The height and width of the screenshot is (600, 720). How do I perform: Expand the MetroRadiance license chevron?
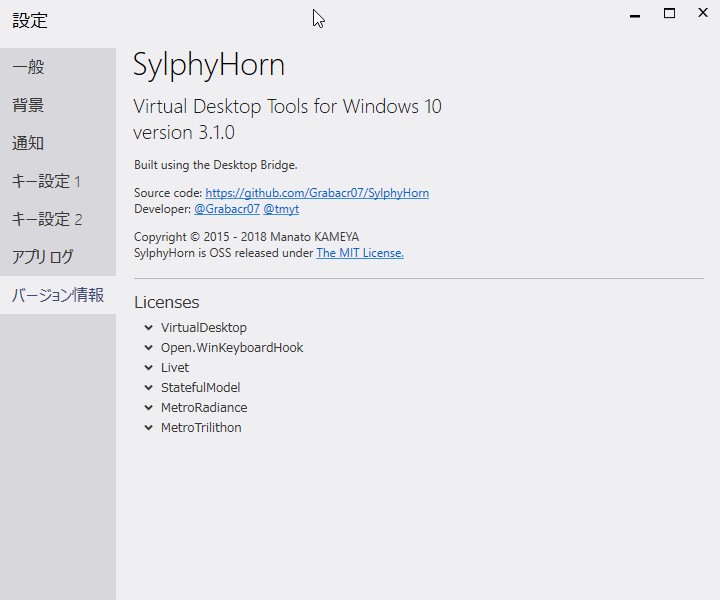(148, 408)
